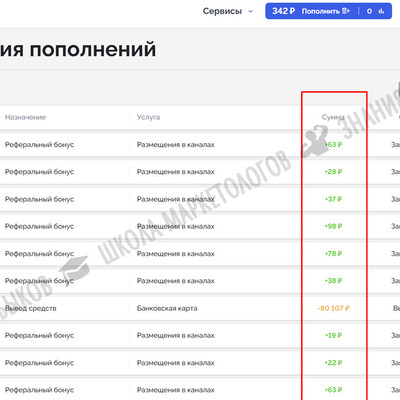
Task: Click the Банковская карта service cell
Action: (x=167, y=308)
